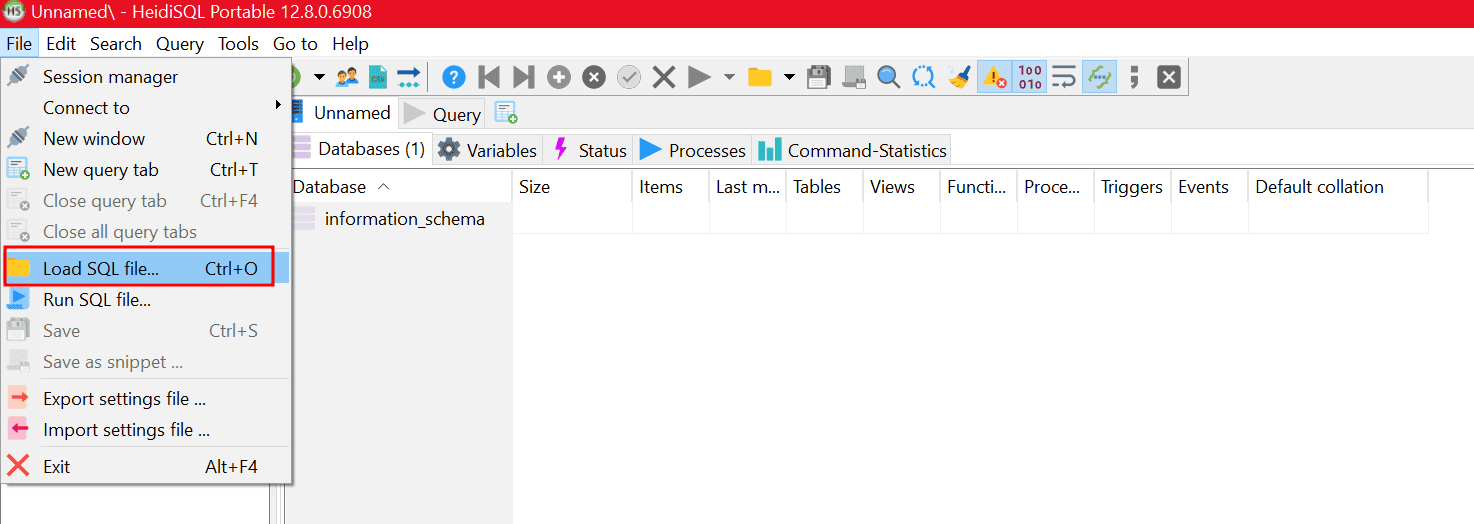The width and height of the screenshot is (1474, 524).
Task: Click the post changes checkmark icon
Action: pyautogui.click(x=629, y=77)
